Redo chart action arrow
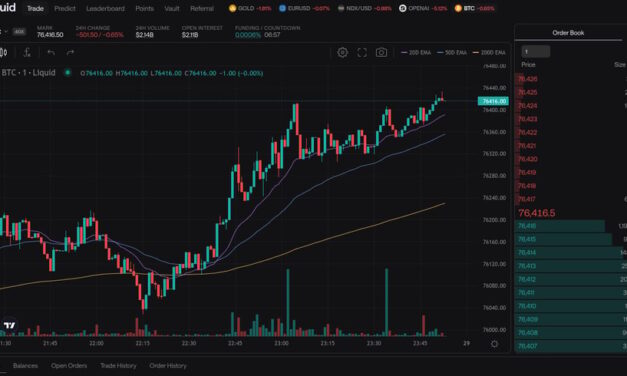This screenshot has width=627, height=376. (70, 52)
